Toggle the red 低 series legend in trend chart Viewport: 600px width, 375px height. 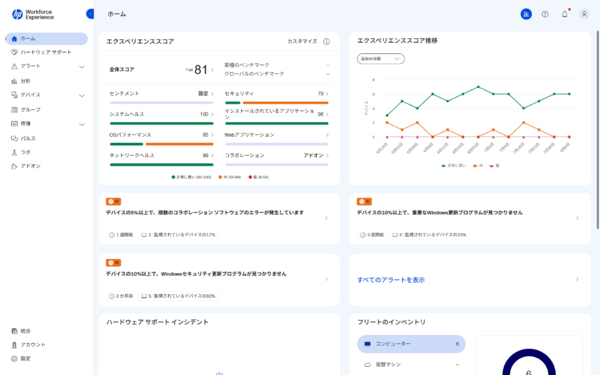[494, 166]
